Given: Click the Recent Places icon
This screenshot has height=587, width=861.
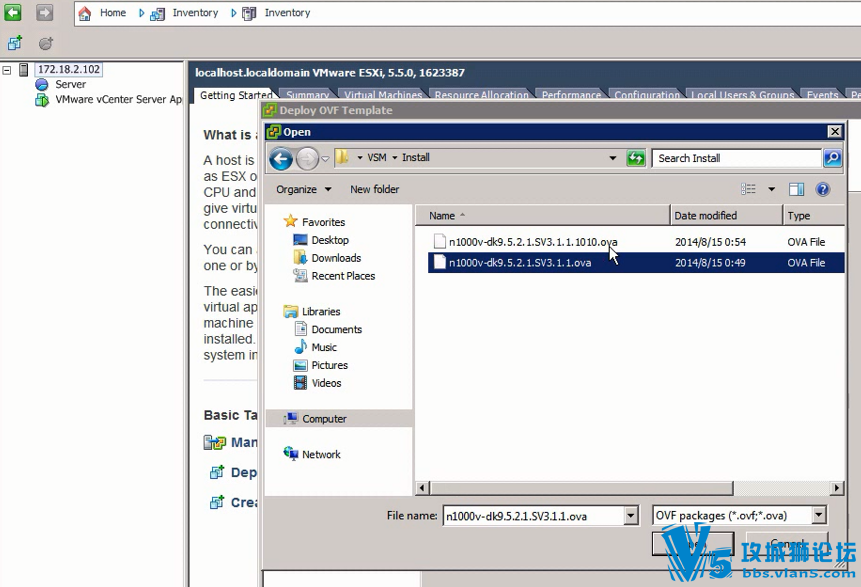Looking at the screenshot, I should coord(300,276).
